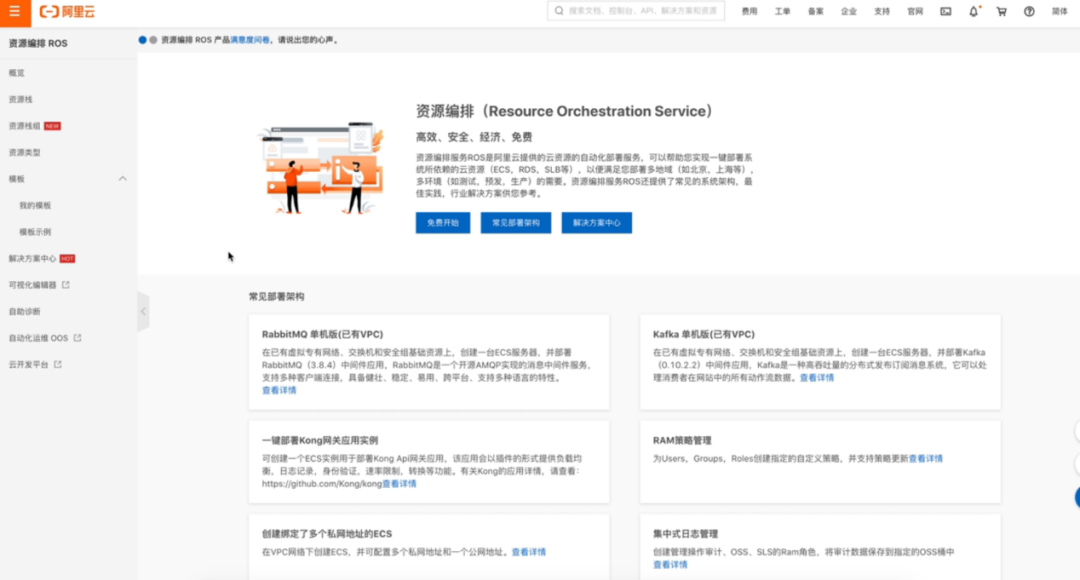Open 自助诊断 in the sidebar
The width and height of the screenshot is (1080, 580).
(24, 311)
